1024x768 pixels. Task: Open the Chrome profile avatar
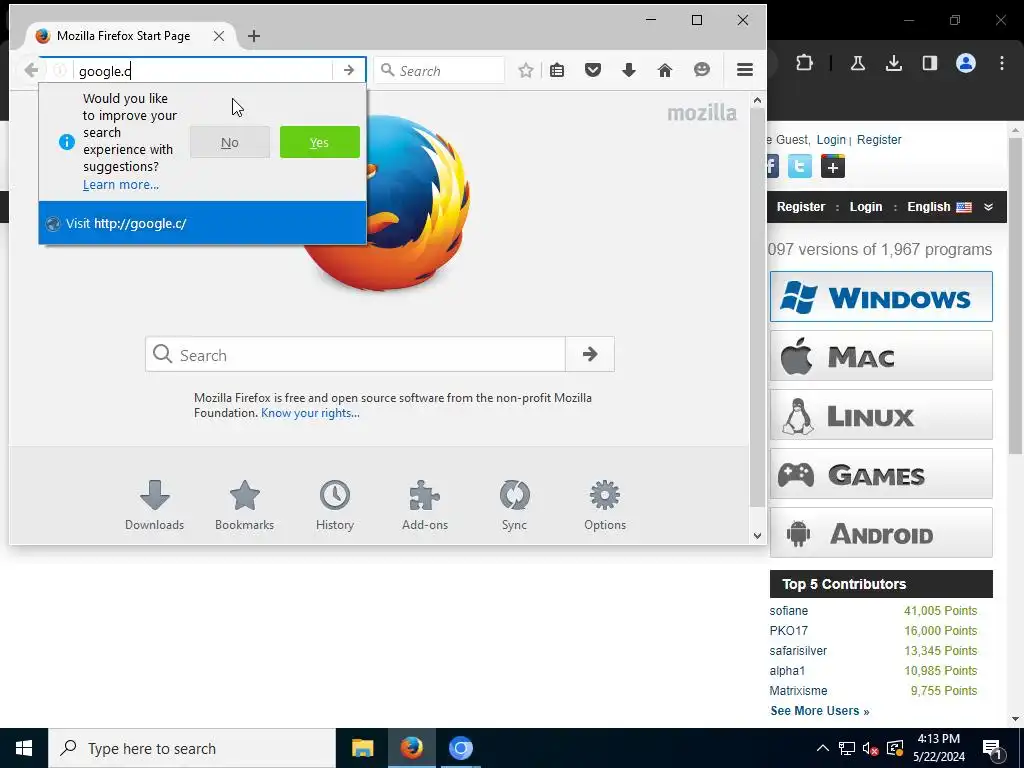(966, 63)
